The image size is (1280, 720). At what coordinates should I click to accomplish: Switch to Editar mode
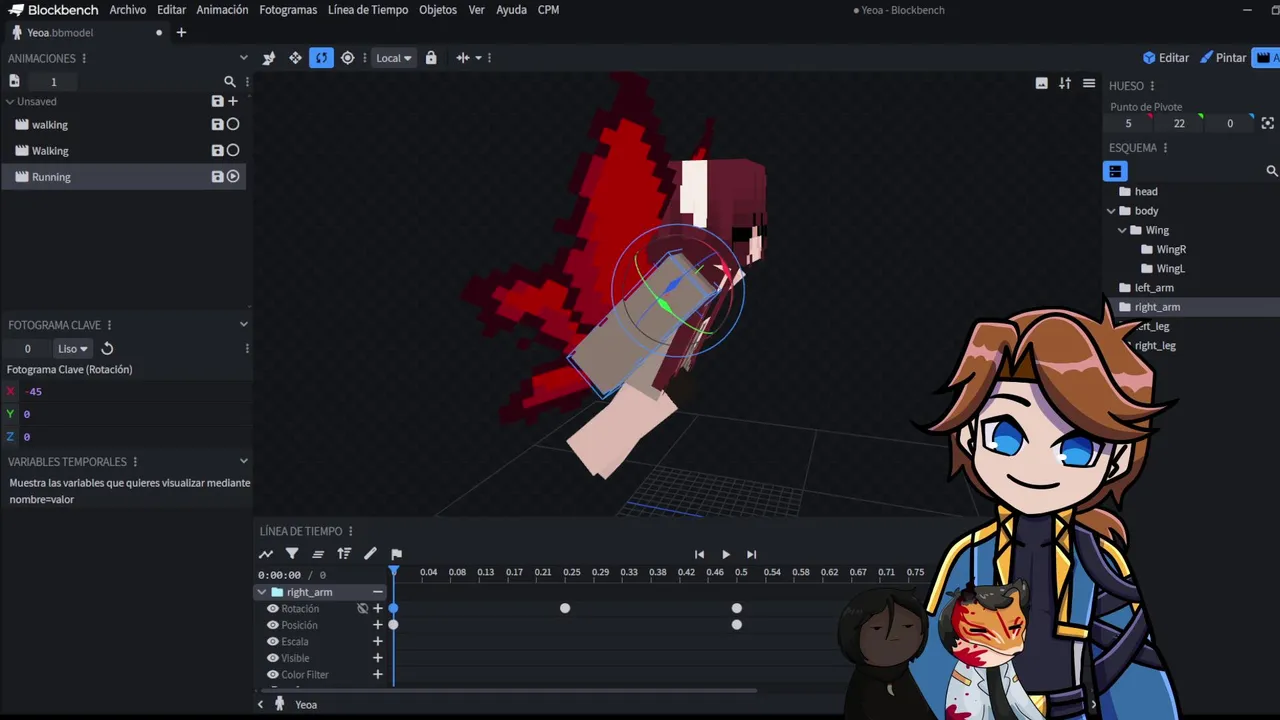point(1166,58)
